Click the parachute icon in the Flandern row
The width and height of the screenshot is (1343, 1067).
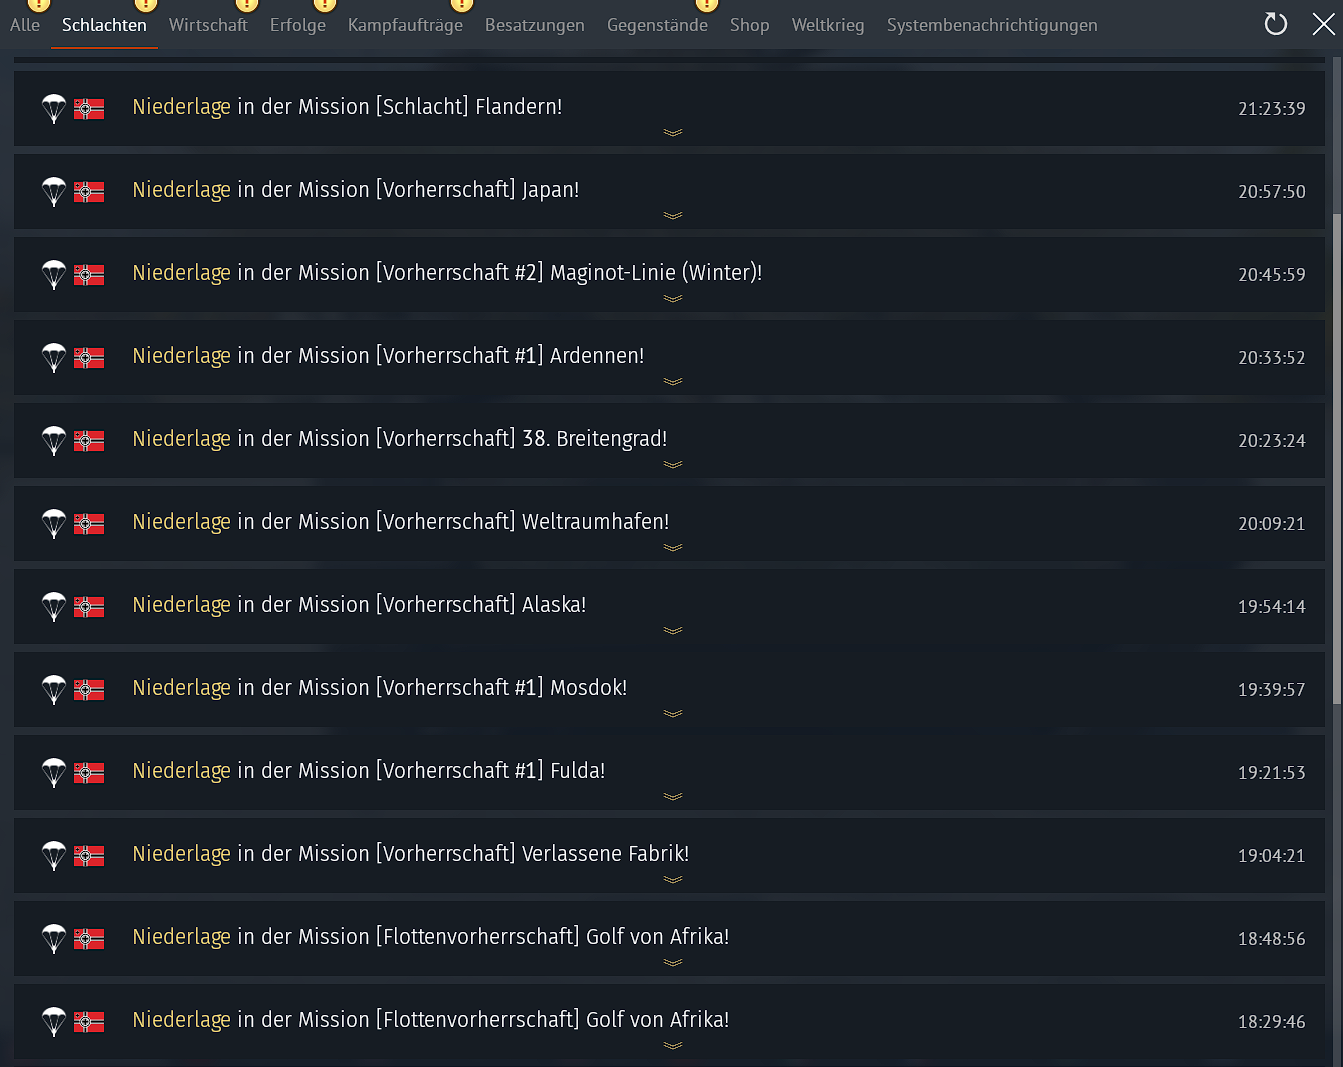click(54, 108)
